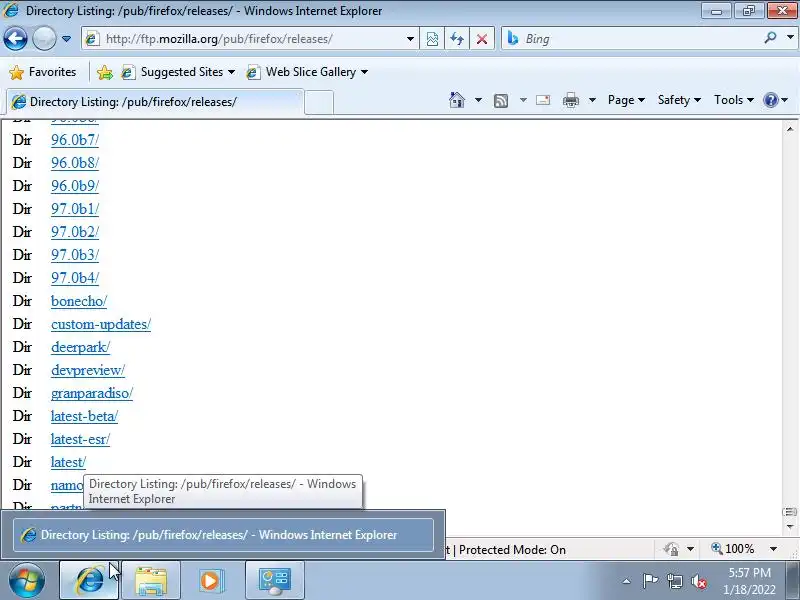Click the Read Mail icon
This screenshot has height=600, width=800.
pos(543,100)
